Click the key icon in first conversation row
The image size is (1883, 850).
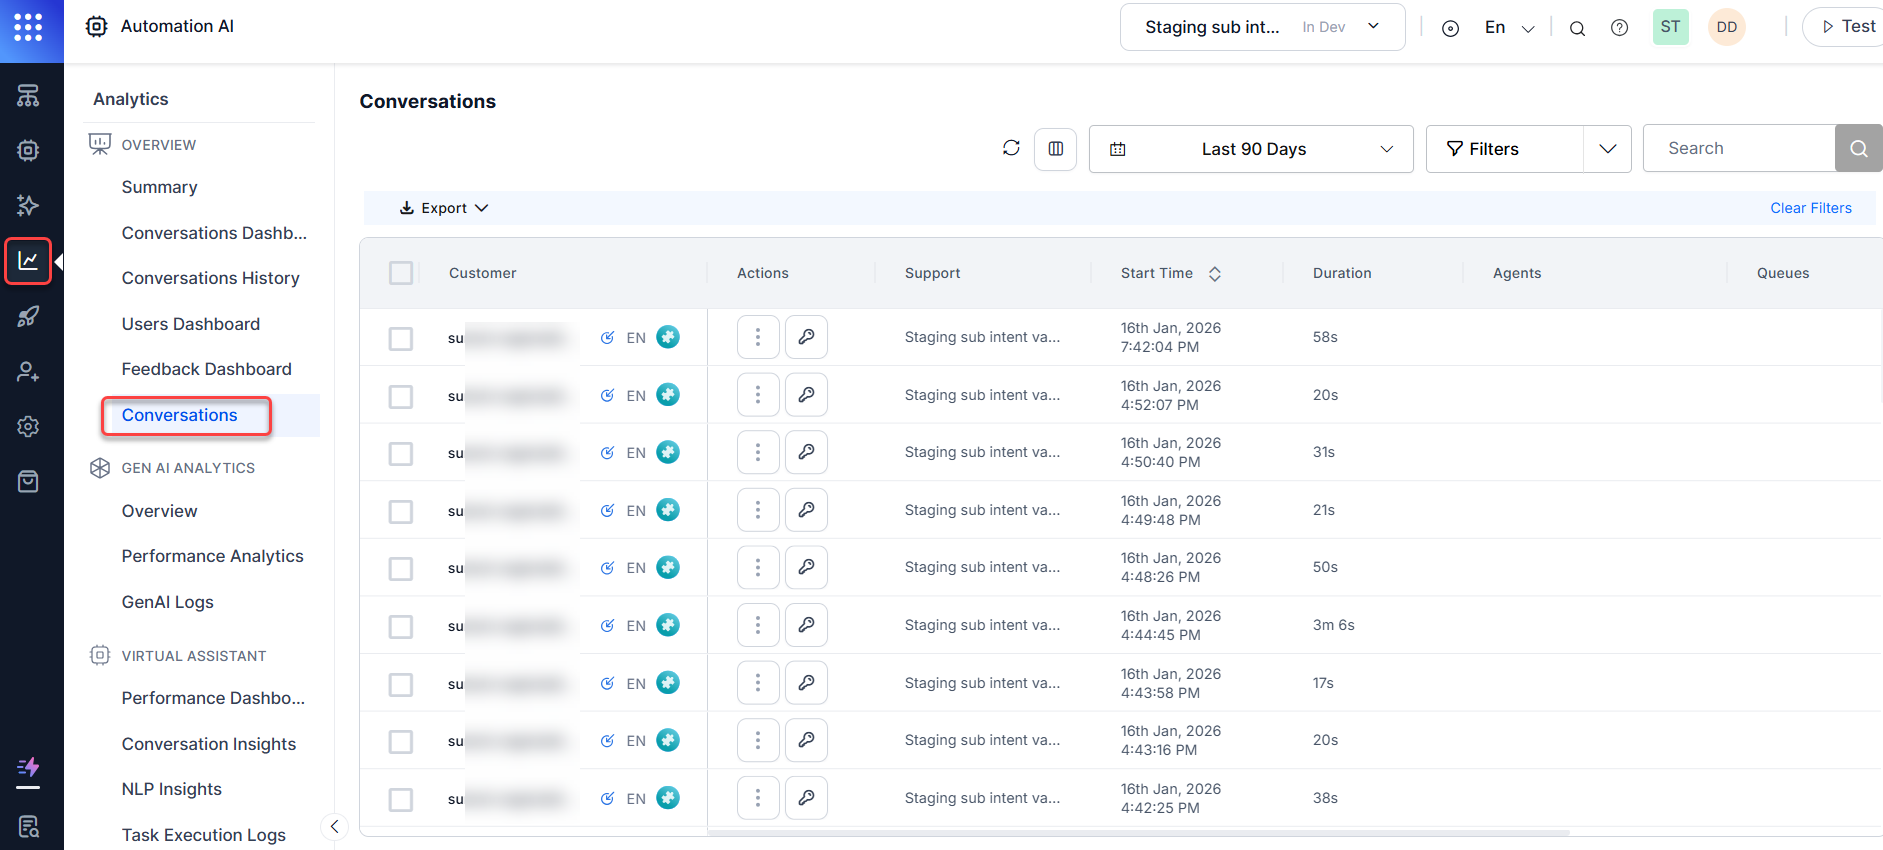806,337
